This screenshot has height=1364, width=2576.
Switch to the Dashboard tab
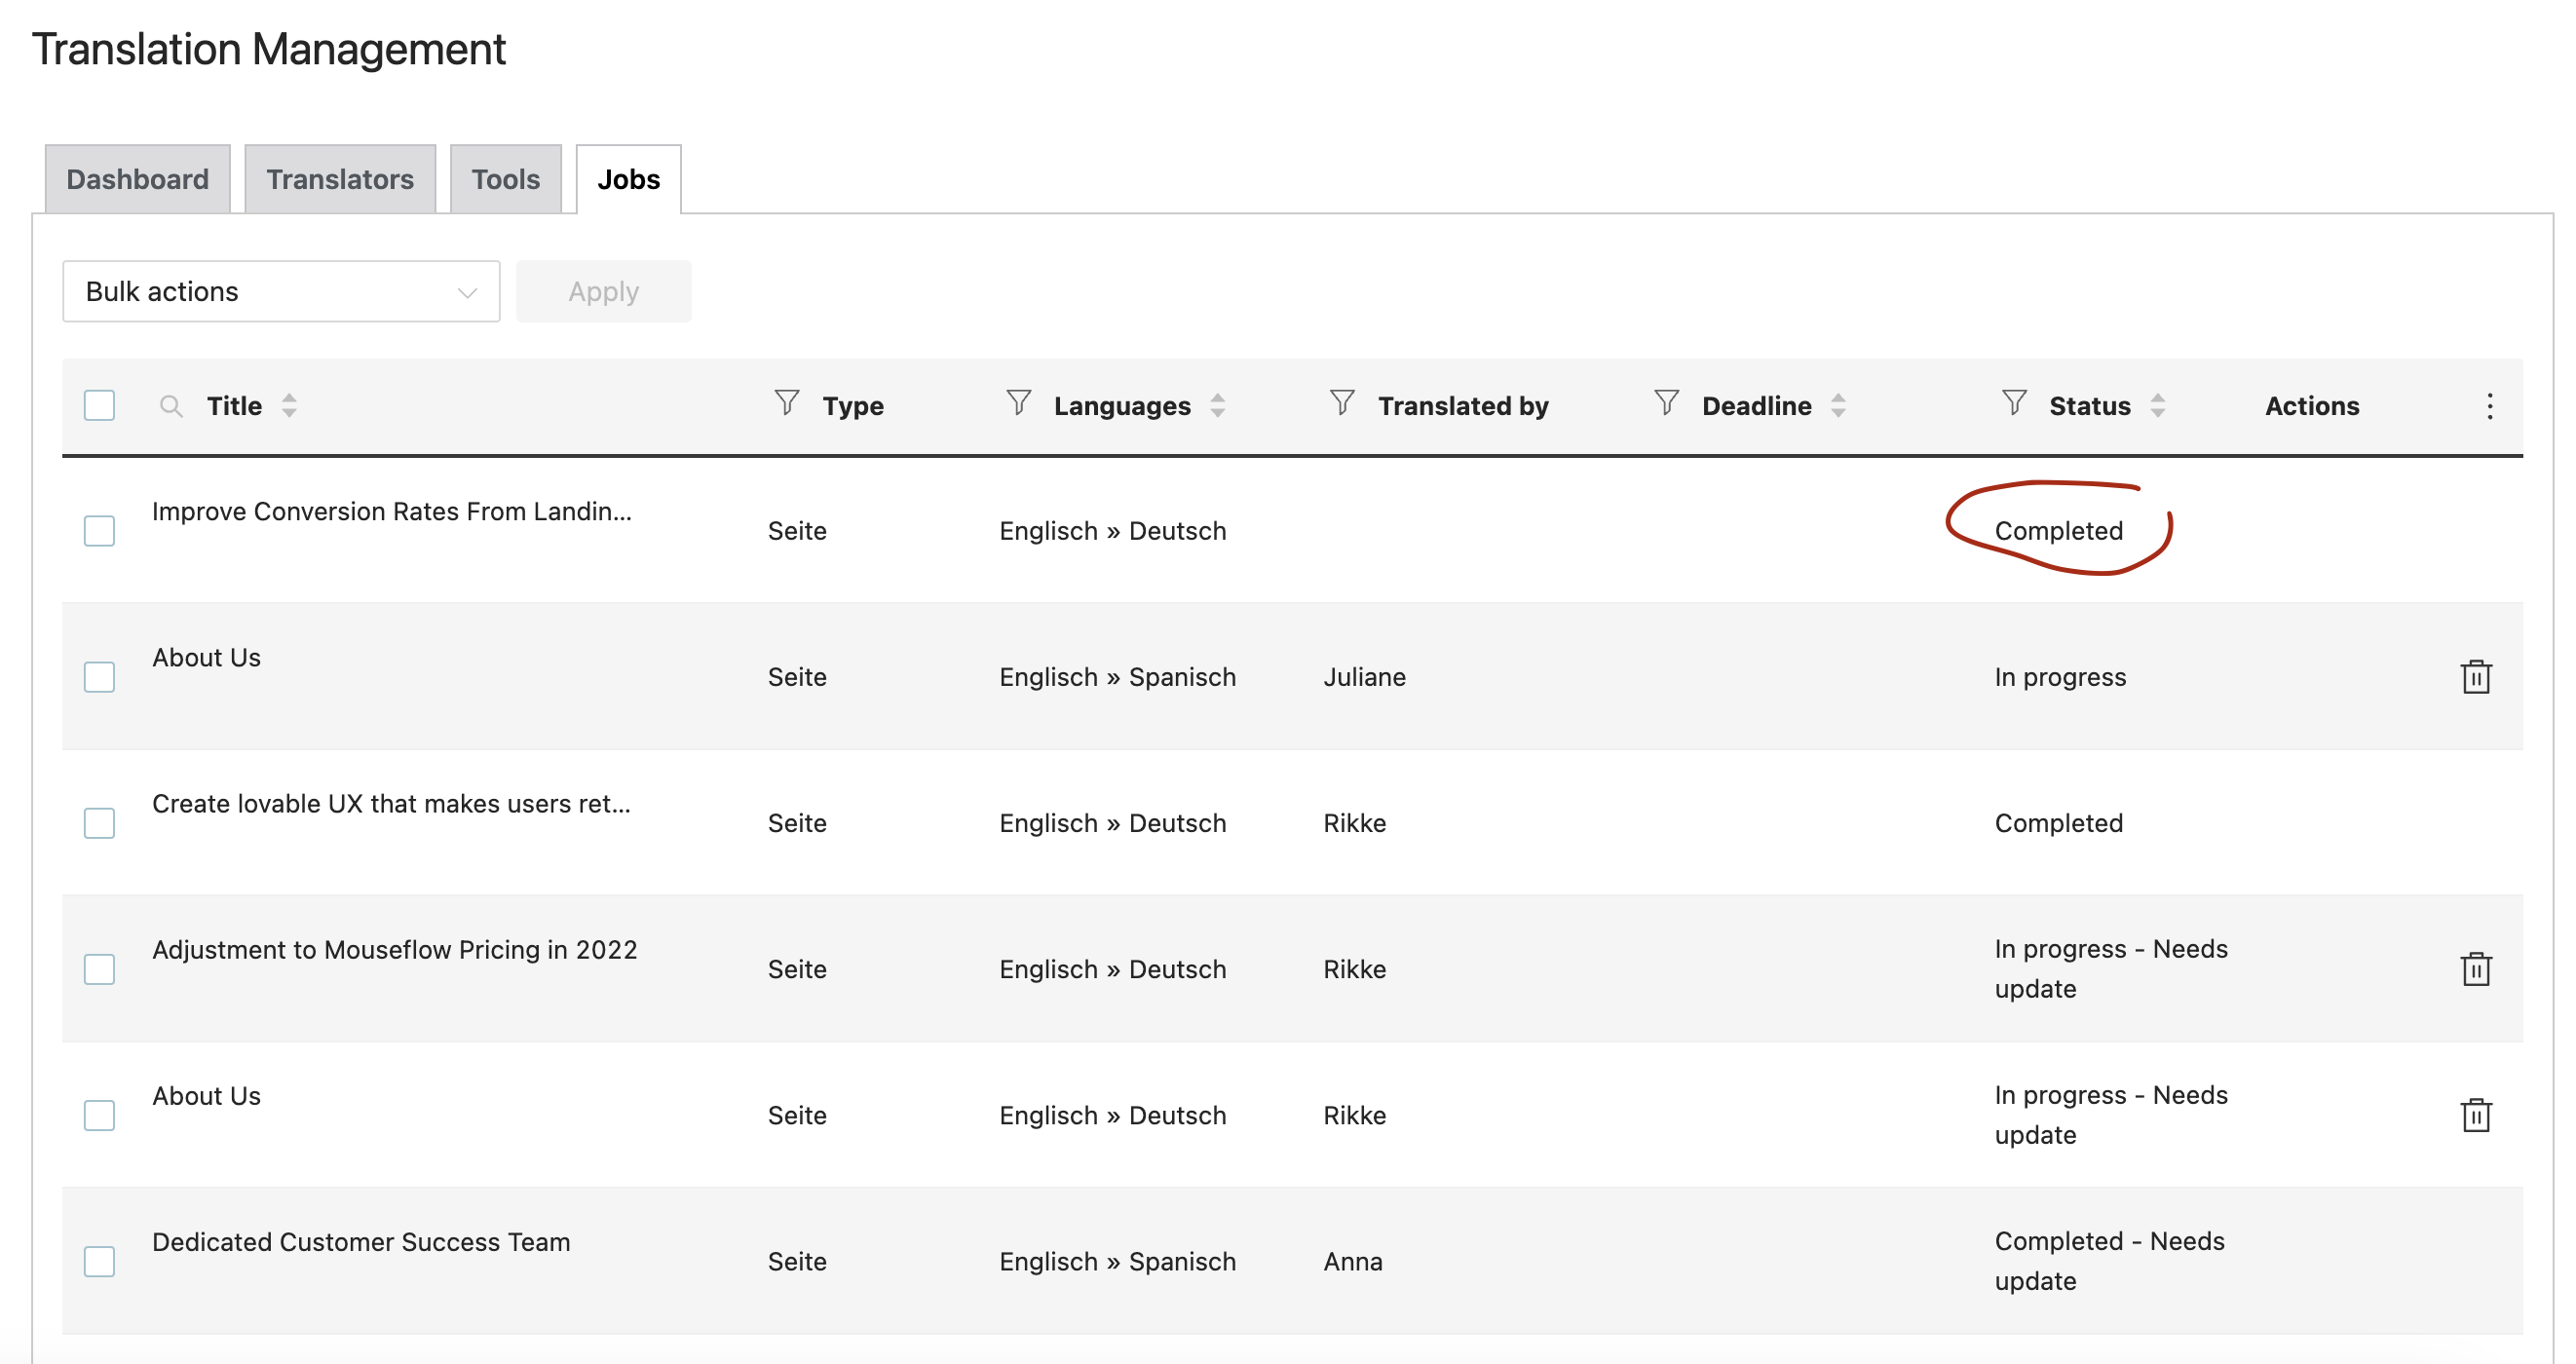click(138, 179)
